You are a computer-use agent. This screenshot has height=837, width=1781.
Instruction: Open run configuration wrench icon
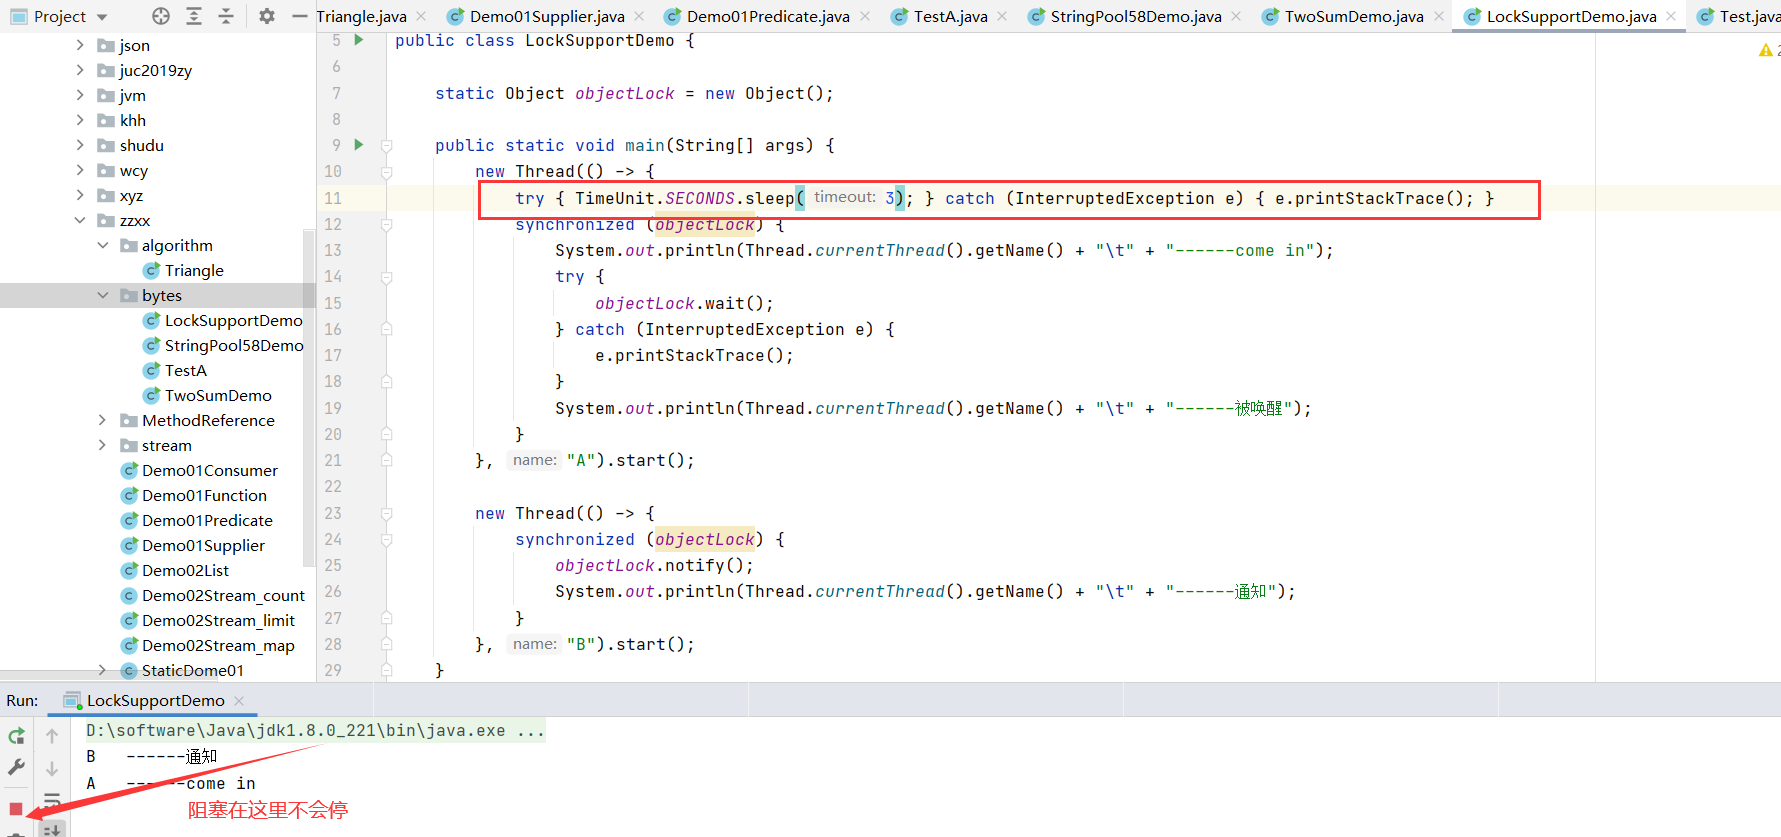tap(17, 767)
